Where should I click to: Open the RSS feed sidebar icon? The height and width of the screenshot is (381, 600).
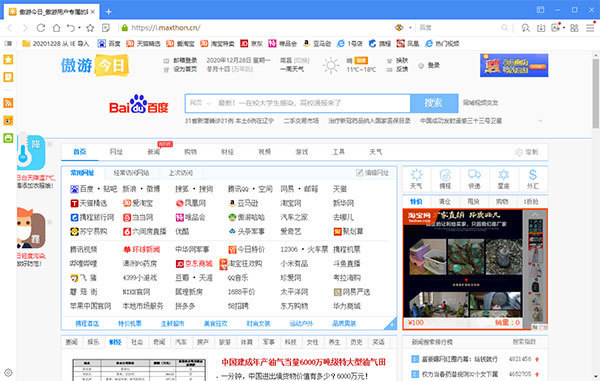click(8, 103)
